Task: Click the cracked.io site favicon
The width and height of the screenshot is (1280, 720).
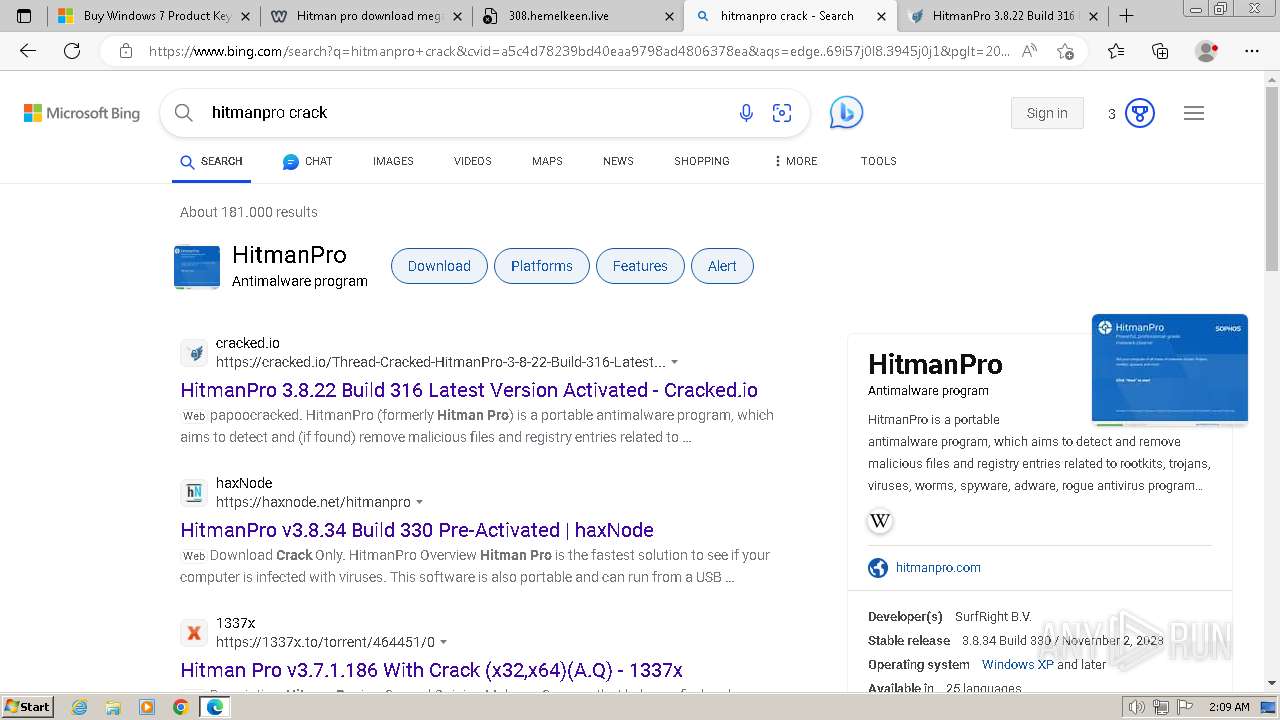Action: point(194,352)
